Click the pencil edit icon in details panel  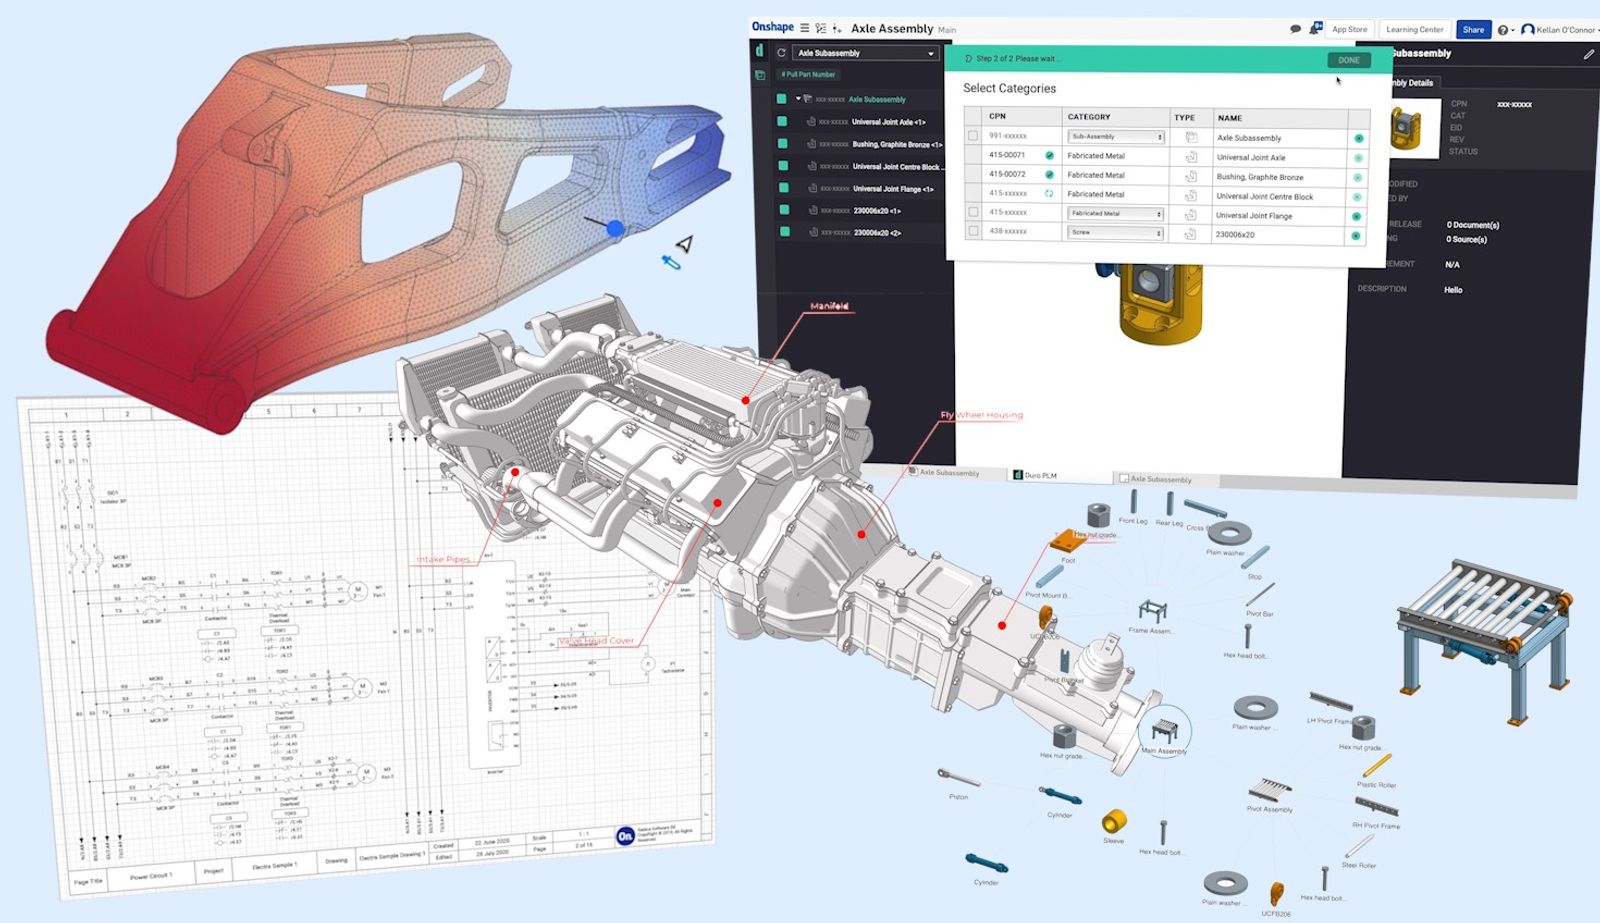(1588, 54)
